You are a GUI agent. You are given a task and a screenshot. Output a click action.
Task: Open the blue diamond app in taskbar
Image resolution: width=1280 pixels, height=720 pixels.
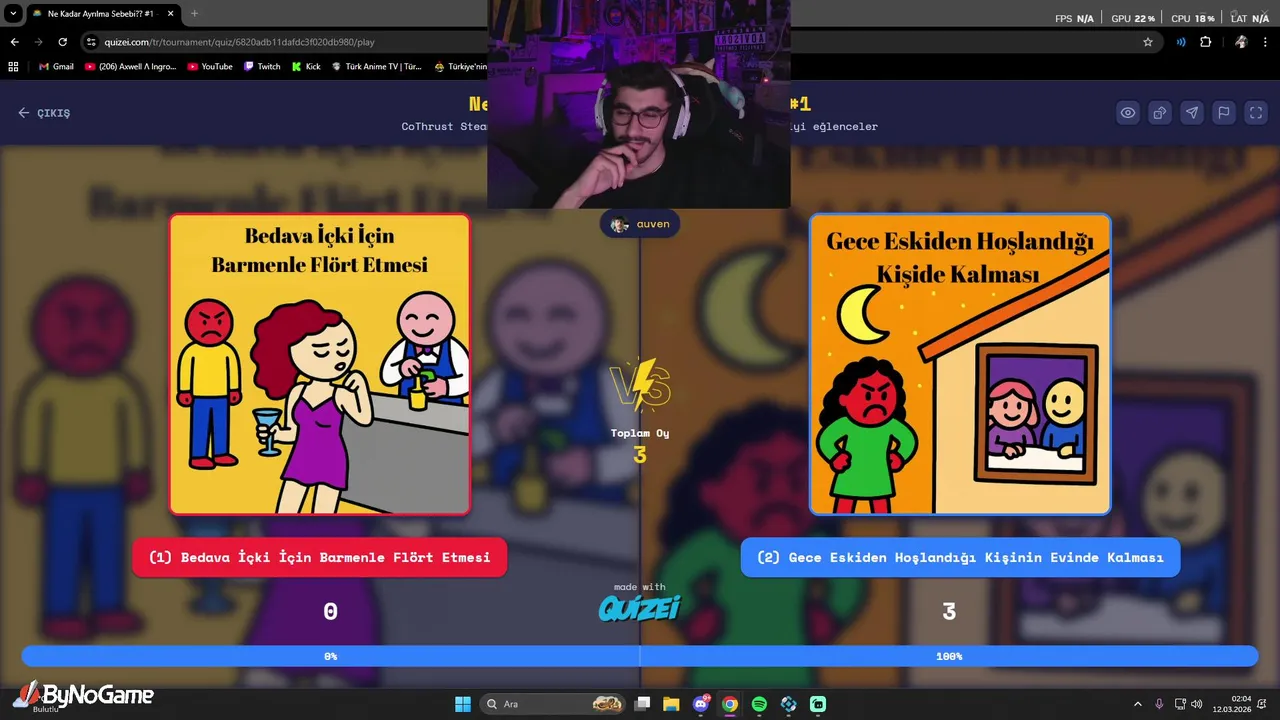tap(789, 704)
